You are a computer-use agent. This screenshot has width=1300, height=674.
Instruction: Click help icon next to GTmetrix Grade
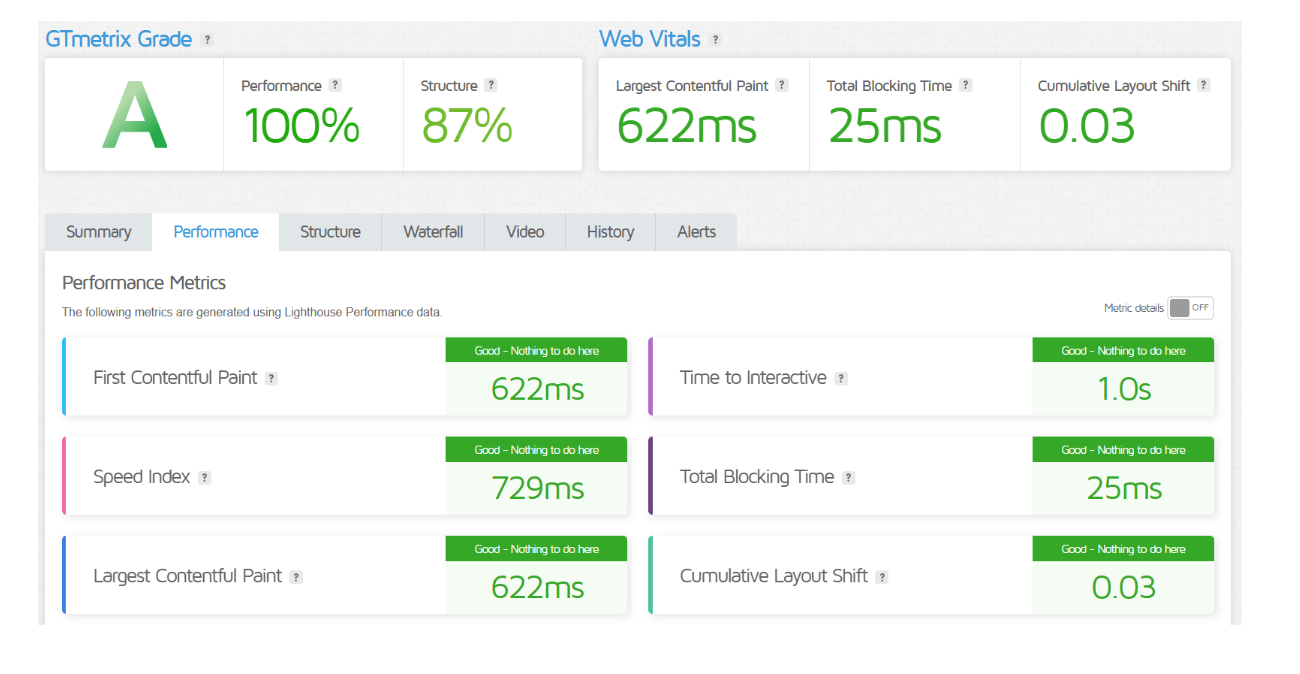[x=207, y=40]
